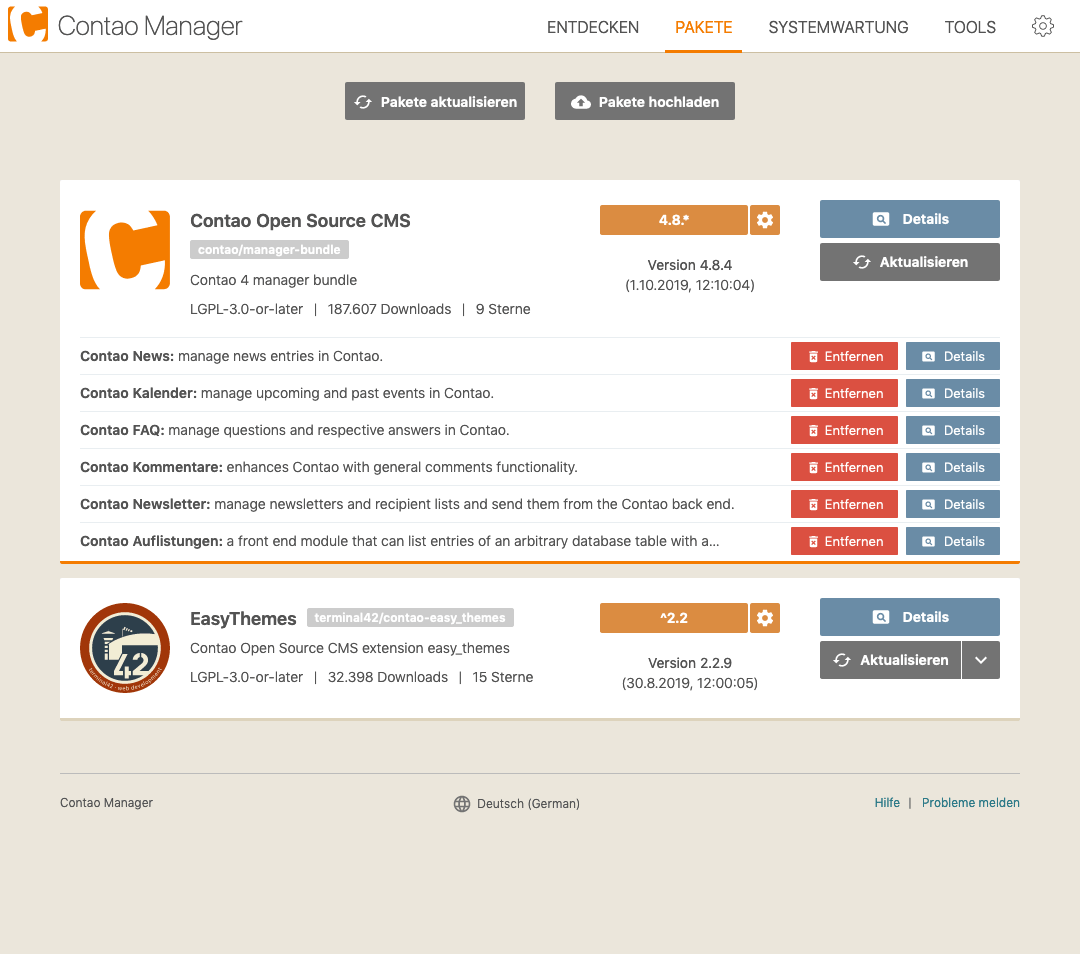Screen dimensions: 1080x954
Task: Click the Contao Open Source CMS title
Action: 300,220
